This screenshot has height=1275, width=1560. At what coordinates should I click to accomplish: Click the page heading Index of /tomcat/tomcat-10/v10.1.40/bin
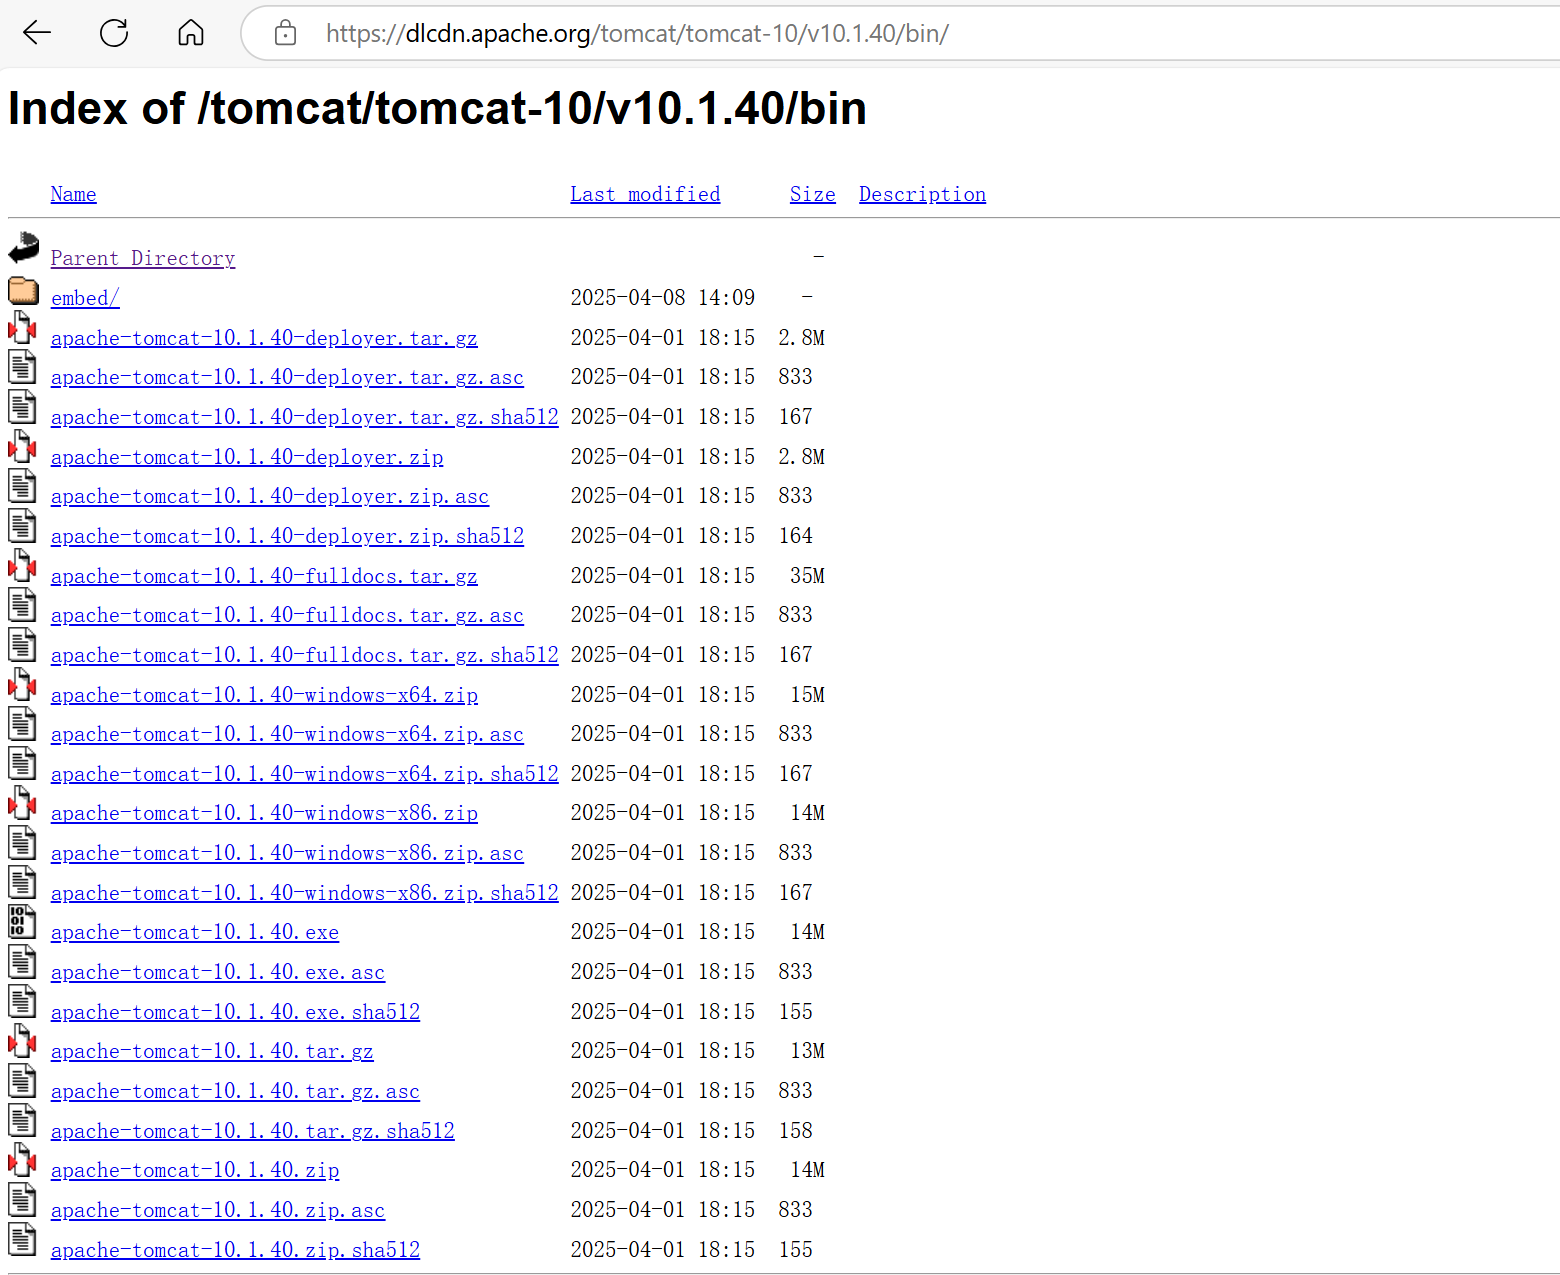click(437, 108)
